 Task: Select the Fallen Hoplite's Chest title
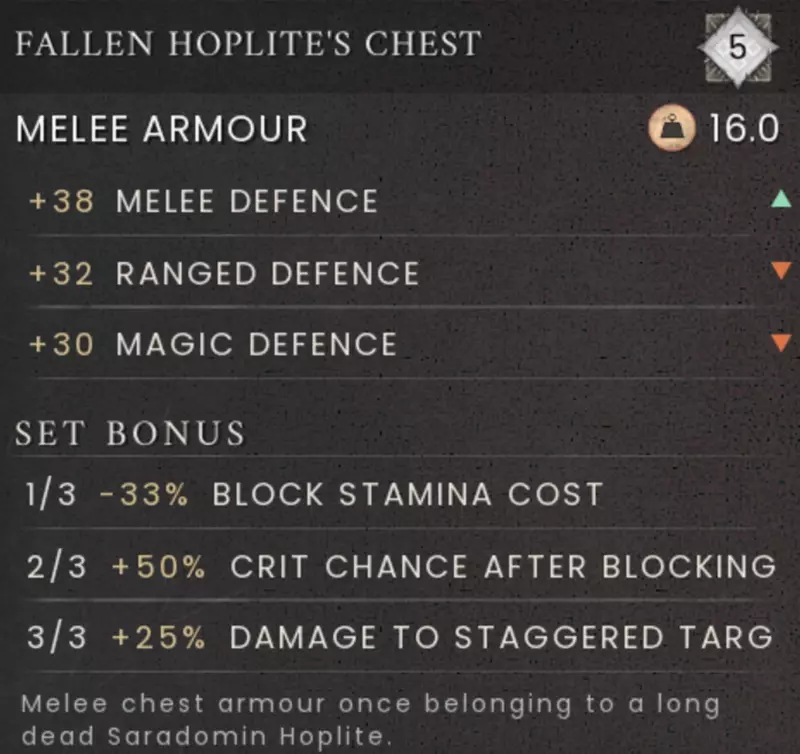[x=248, y=45]
